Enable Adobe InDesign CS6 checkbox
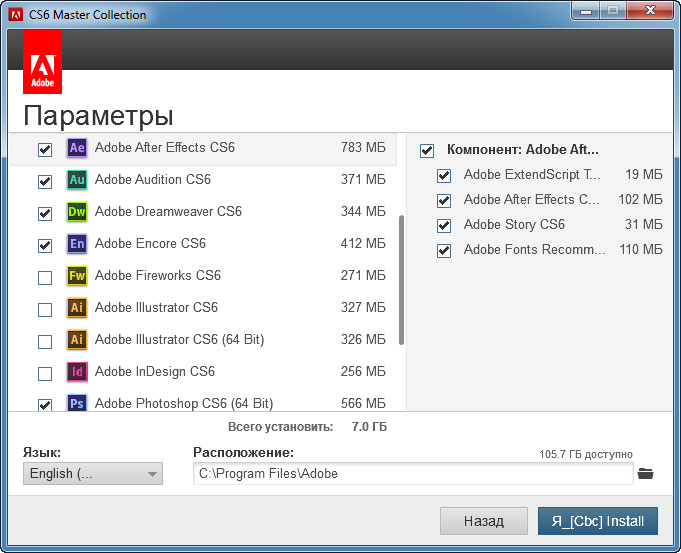The width and height of the screenshot is (681, 553). point(45,374)
